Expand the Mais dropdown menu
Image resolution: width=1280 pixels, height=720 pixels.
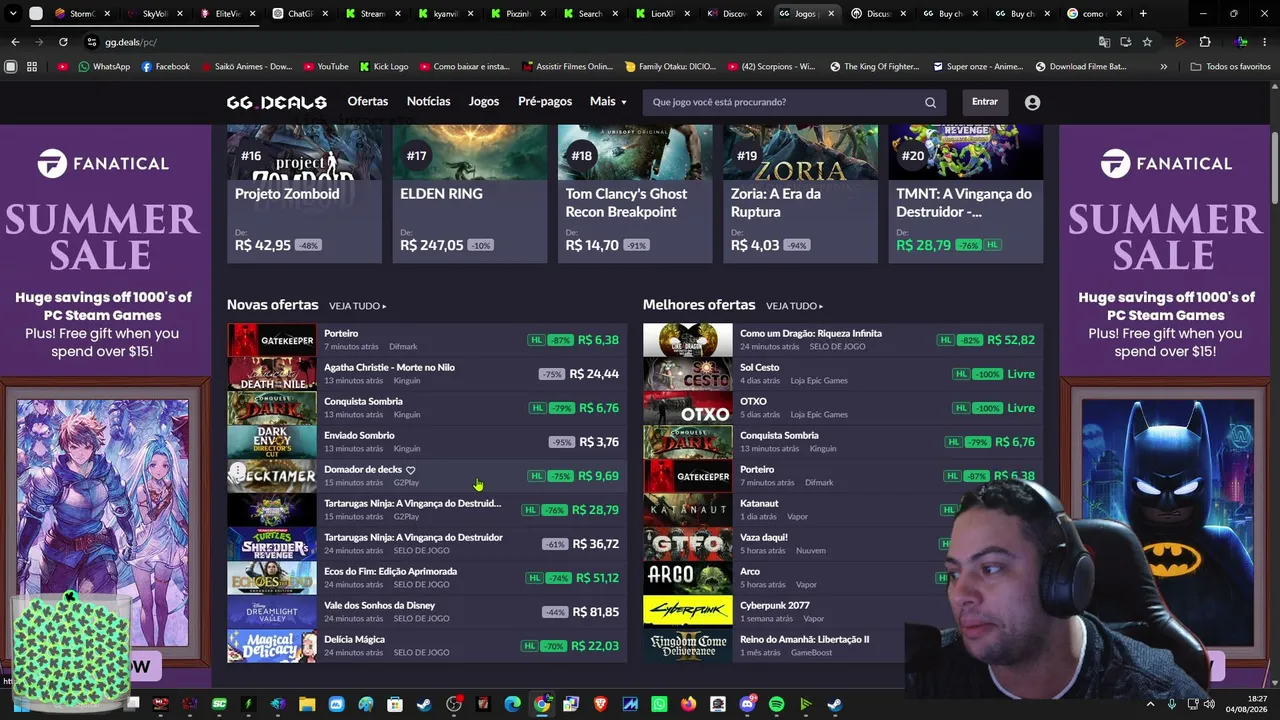(x=608, y=102)
